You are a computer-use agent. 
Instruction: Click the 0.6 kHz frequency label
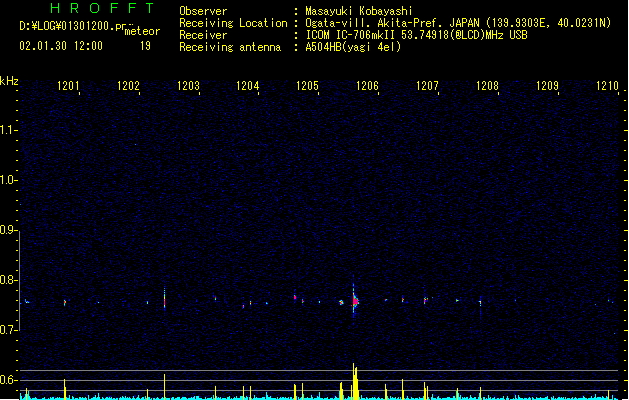pos(8,380)
